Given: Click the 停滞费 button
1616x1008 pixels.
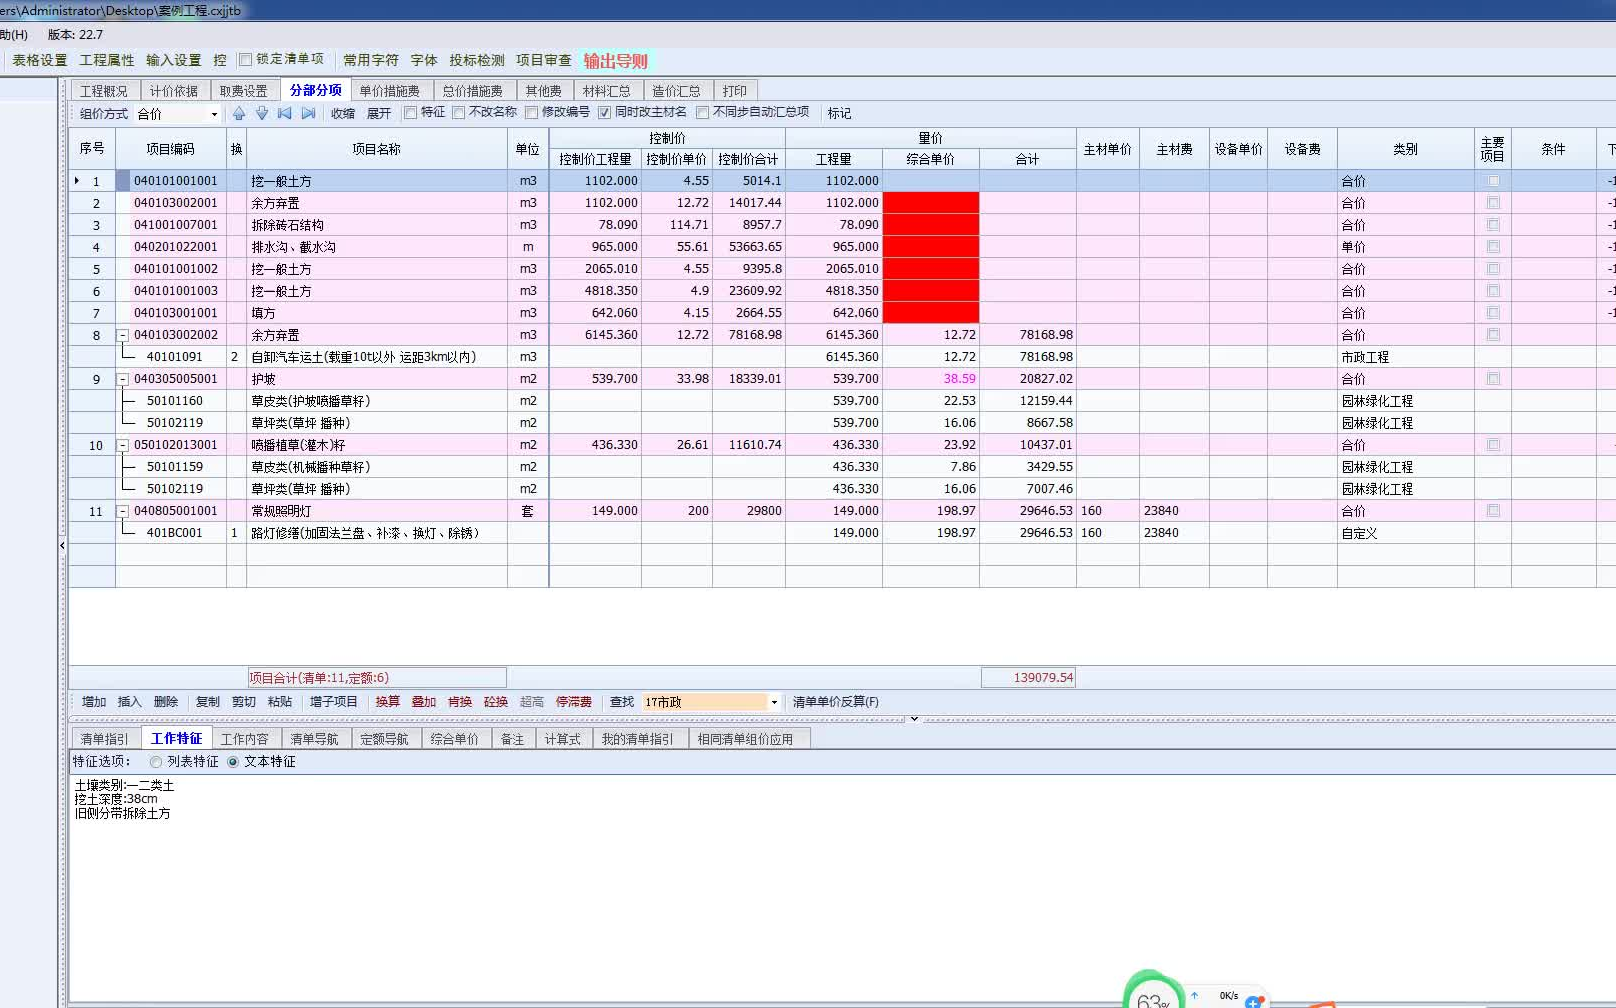Looking at the screenshot, I should pos(574,702).
